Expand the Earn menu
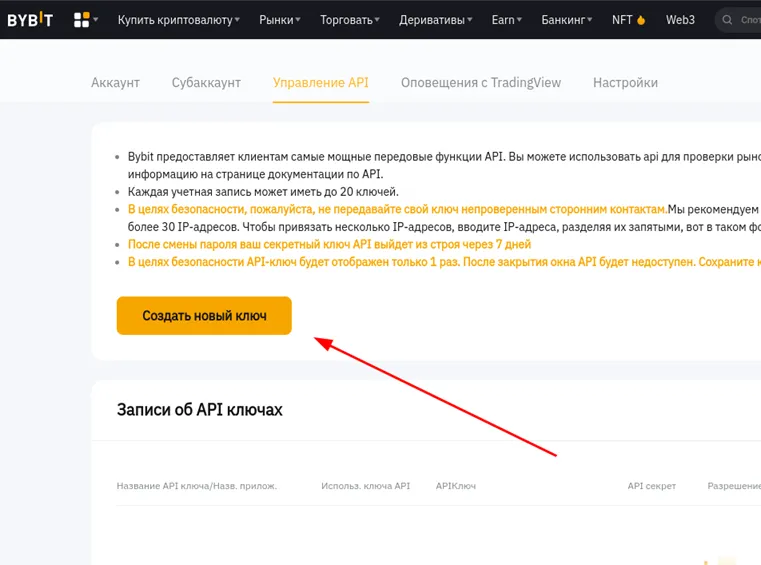Image resolution: width=761 pixels, height=565 pixels. [x=506, y=19]
